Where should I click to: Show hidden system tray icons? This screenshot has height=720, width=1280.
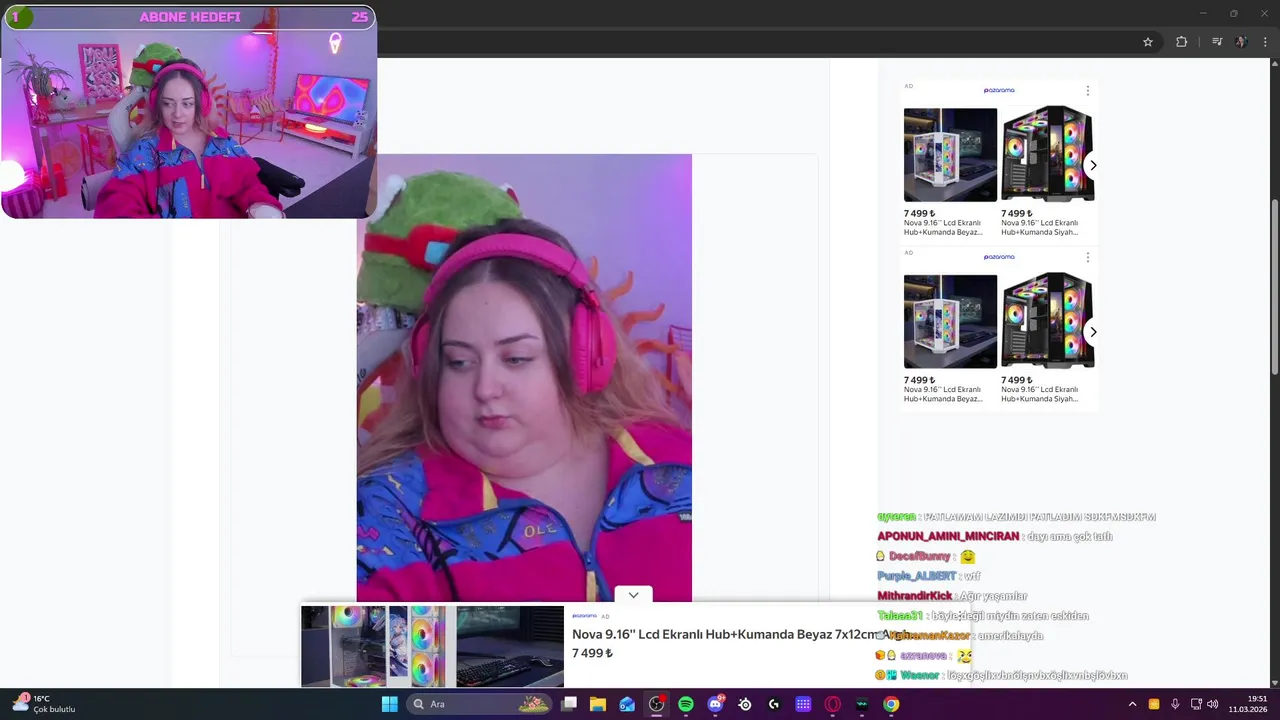tap(1133, 704)
